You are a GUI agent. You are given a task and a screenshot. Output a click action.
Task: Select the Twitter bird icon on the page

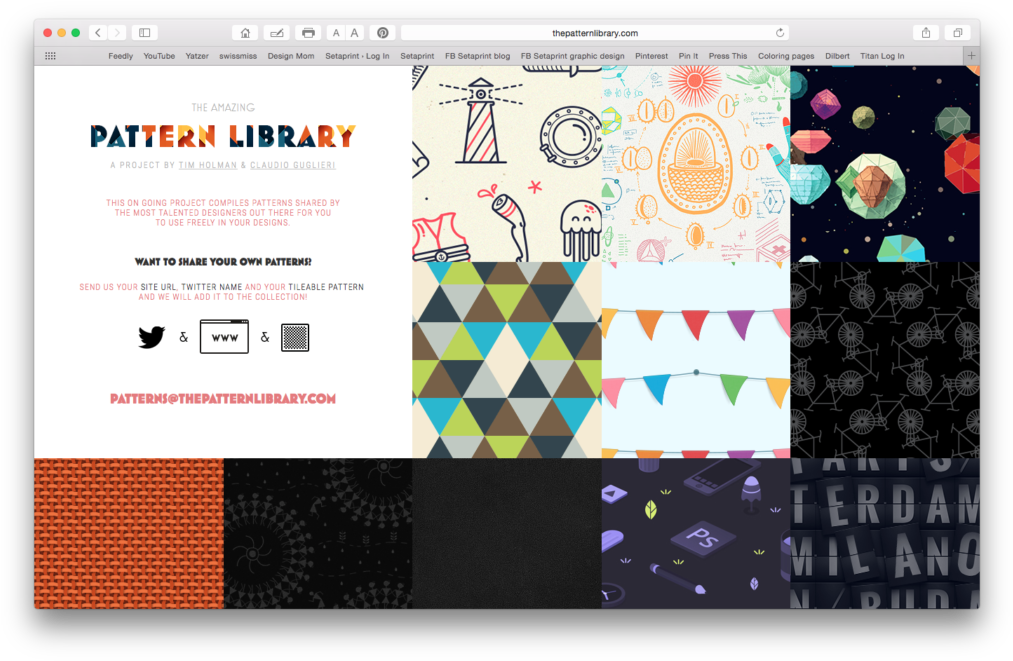point(150,337)
